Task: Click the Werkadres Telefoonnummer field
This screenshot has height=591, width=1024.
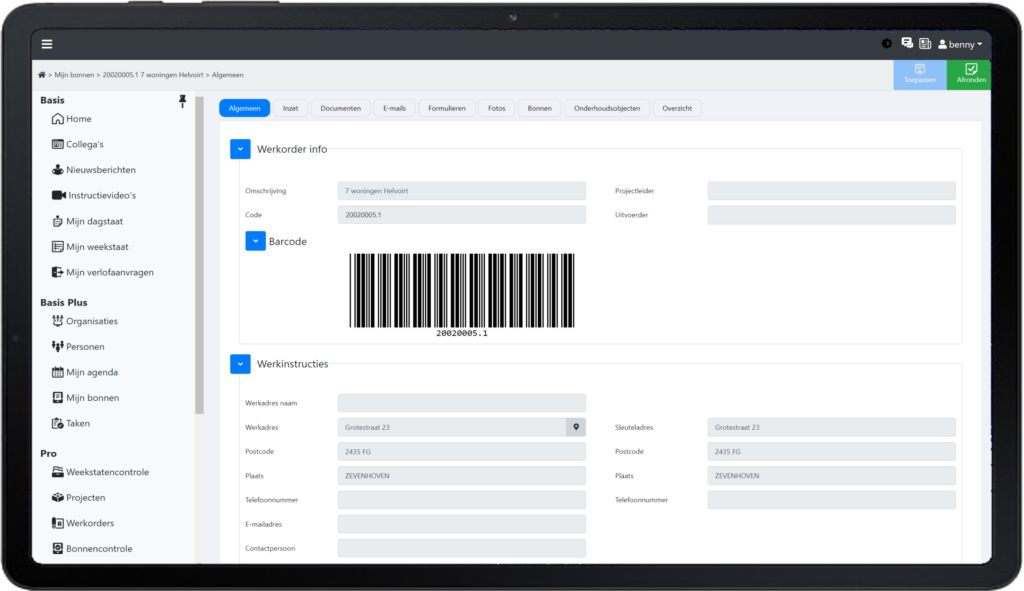Action: click(x=462, y=500)
